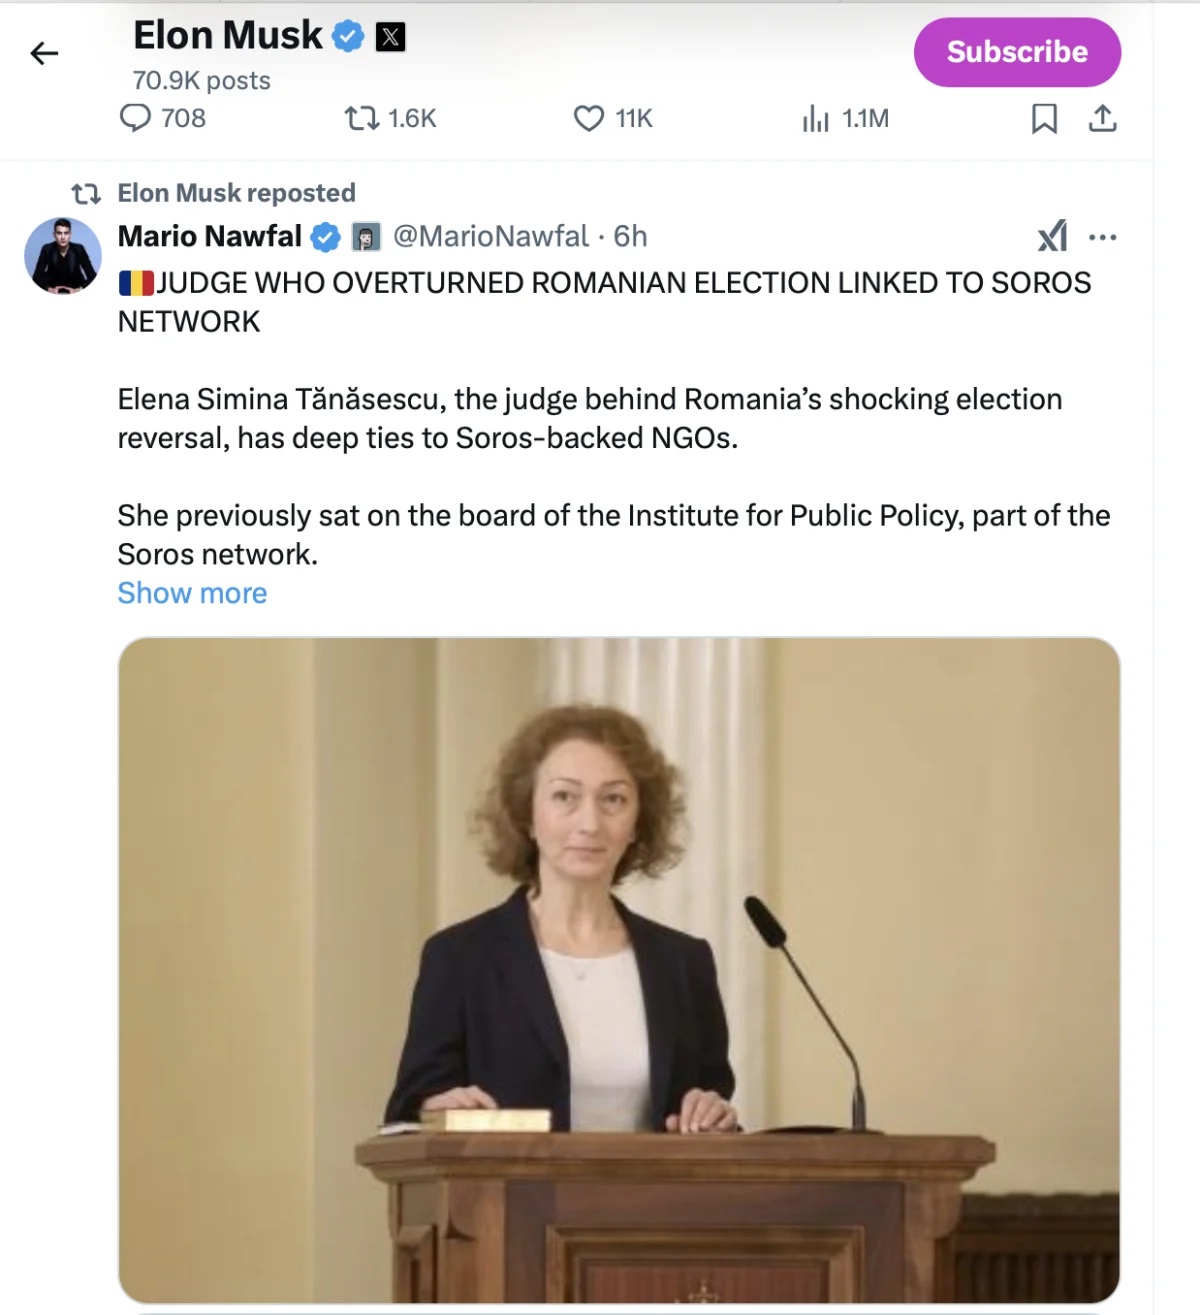
Task: Go back using the left arrow
Action: point(44,53)
